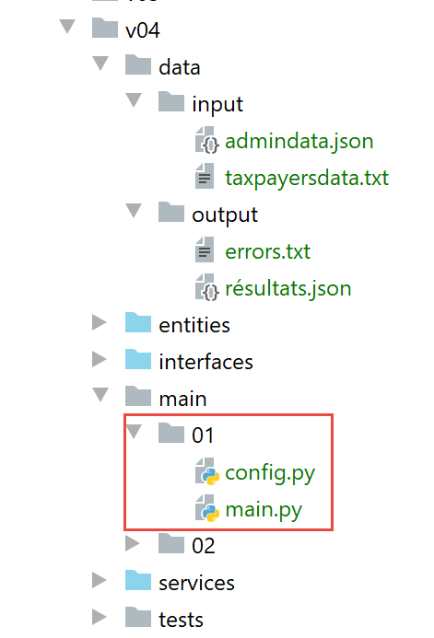Viewport: 434px width, 638px height.
Task: Click the errors.txt file icon
Action: [205, 250]
